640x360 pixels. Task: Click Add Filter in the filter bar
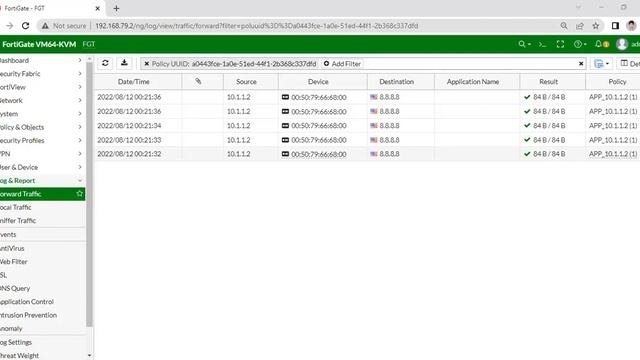342,64
